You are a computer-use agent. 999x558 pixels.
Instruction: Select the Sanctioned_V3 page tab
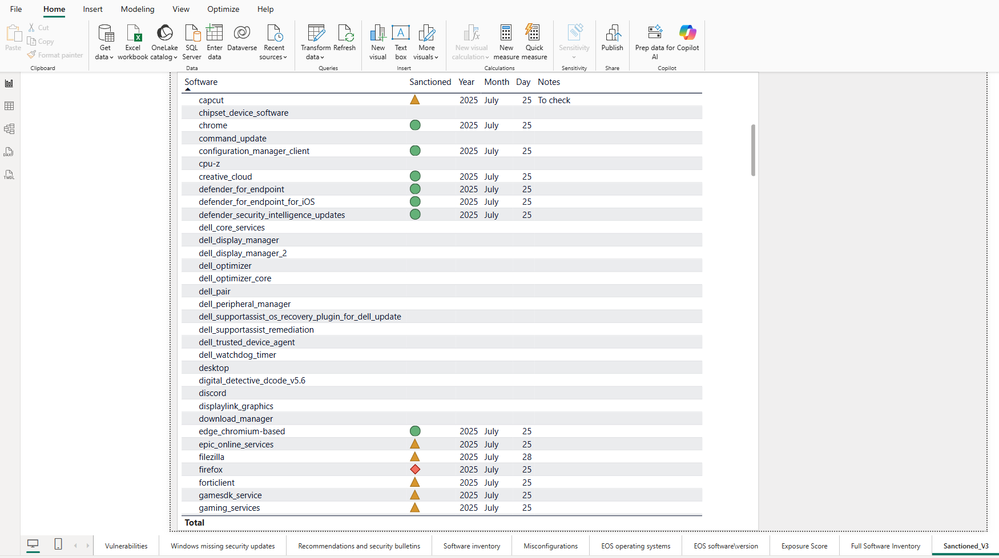click(966, 546)
